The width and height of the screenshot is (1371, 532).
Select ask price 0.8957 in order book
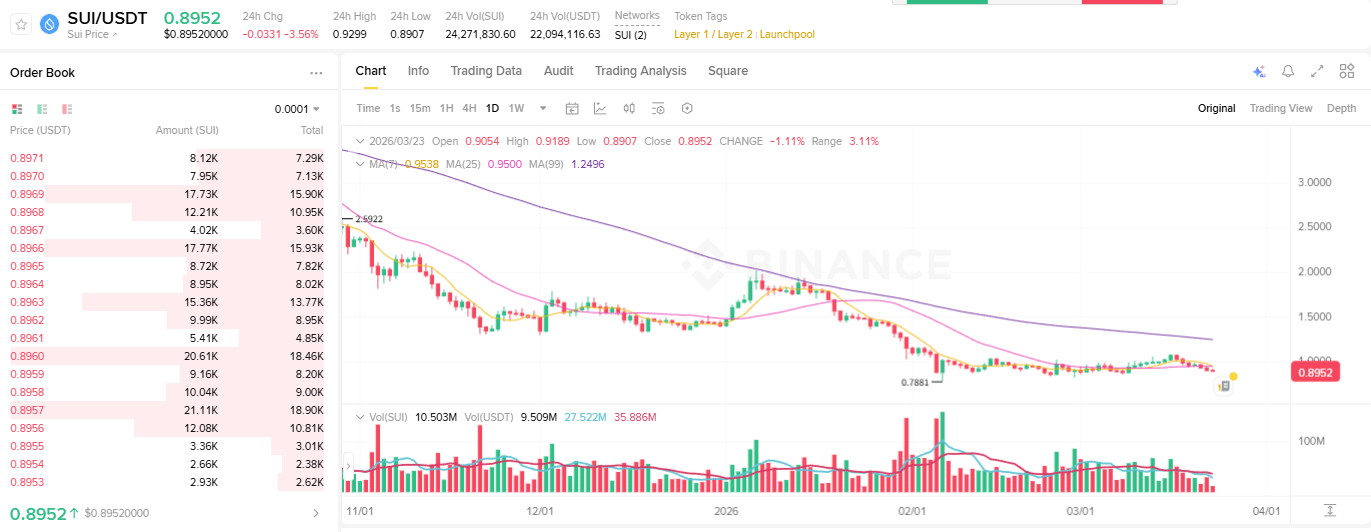[27, 410]
